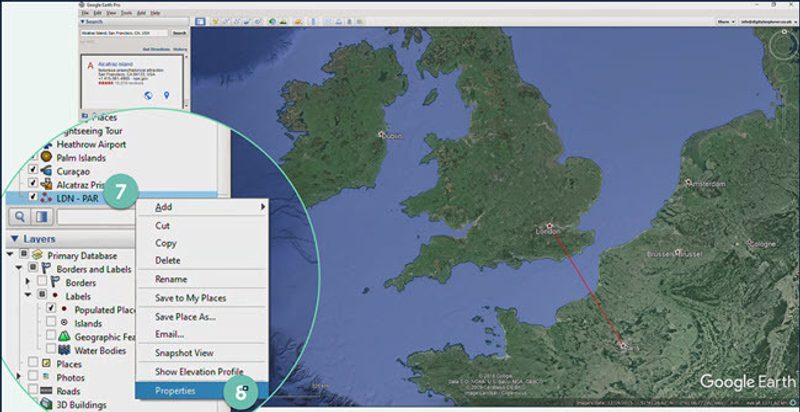800x412 pixels.
Task: Click the Email toolbar icon
Action: [x=328, y=21]
